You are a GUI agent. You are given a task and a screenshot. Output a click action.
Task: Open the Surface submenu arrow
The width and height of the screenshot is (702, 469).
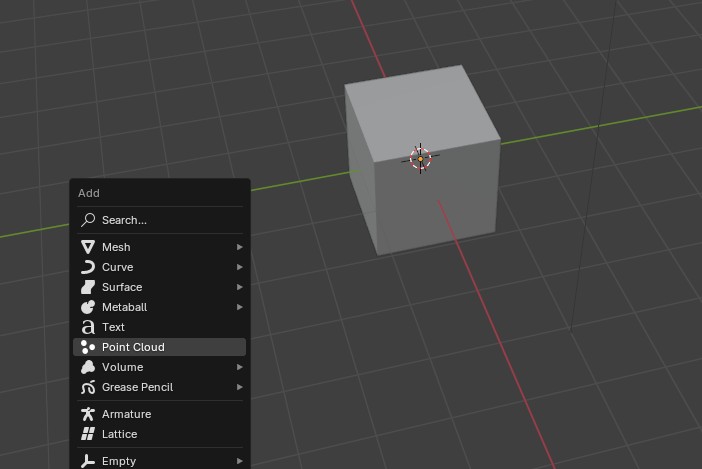pyautogui.click(x=240, y=287)
